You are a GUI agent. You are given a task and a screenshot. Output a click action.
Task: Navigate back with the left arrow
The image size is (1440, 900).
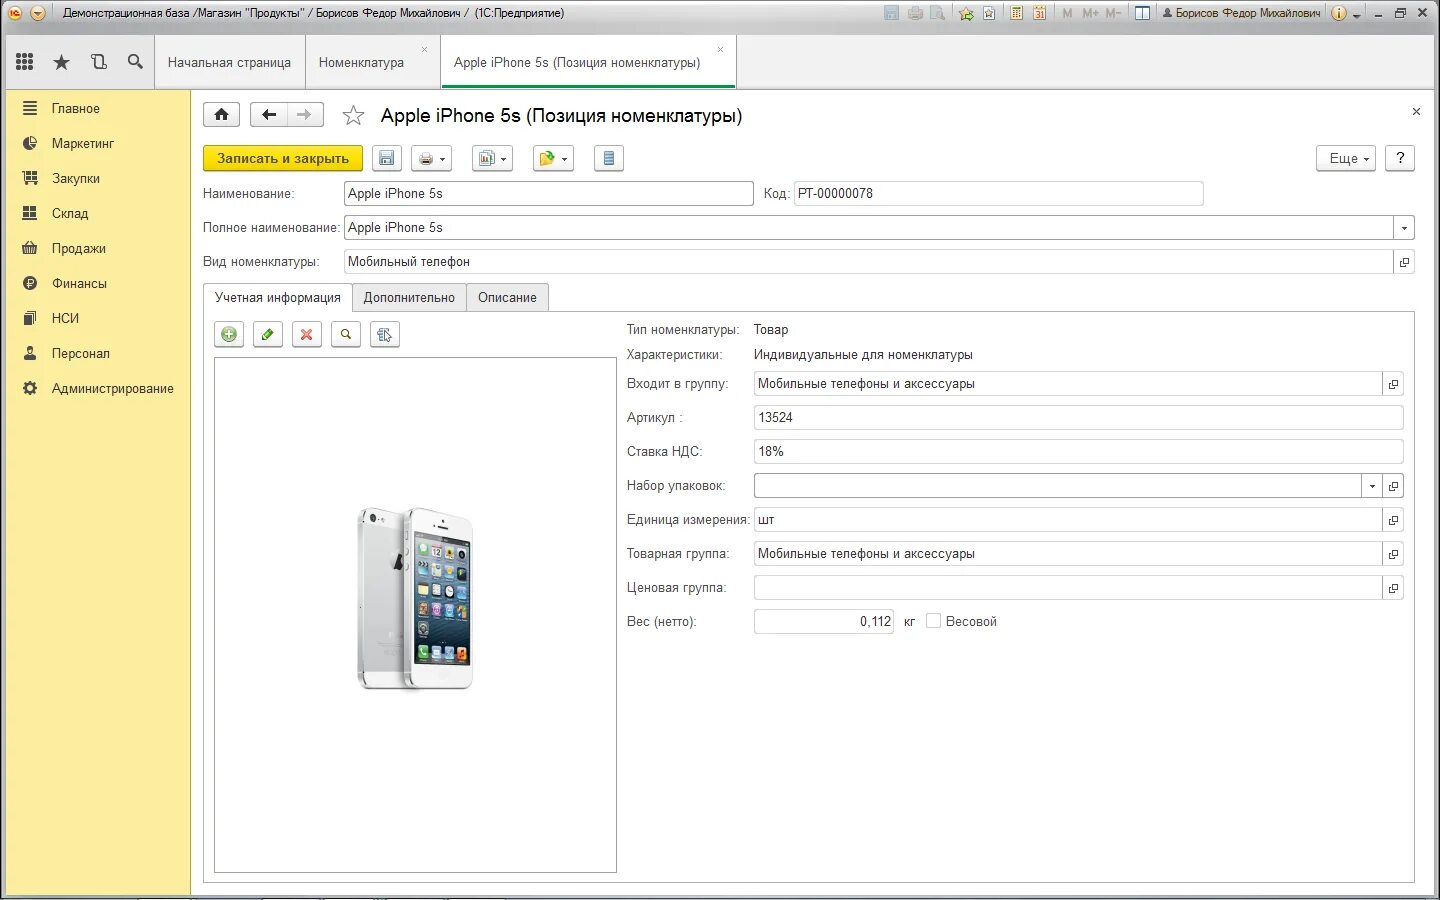click(268, 115)
